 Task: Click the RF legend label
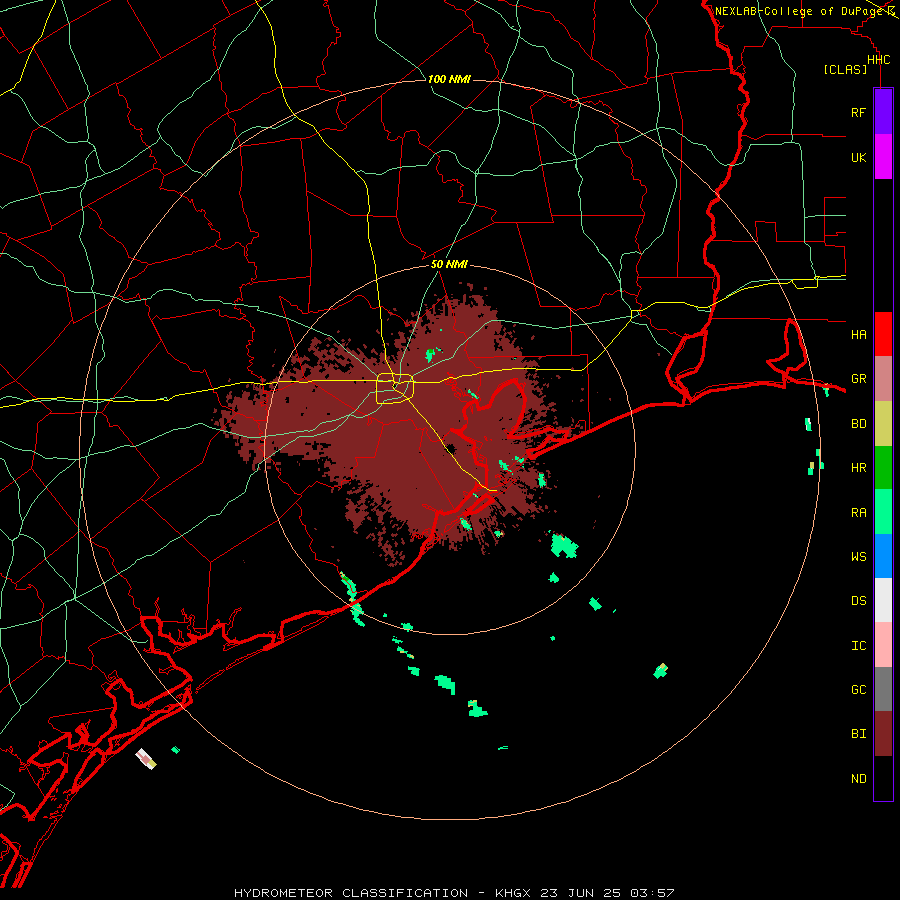click(x=858, y=113)
